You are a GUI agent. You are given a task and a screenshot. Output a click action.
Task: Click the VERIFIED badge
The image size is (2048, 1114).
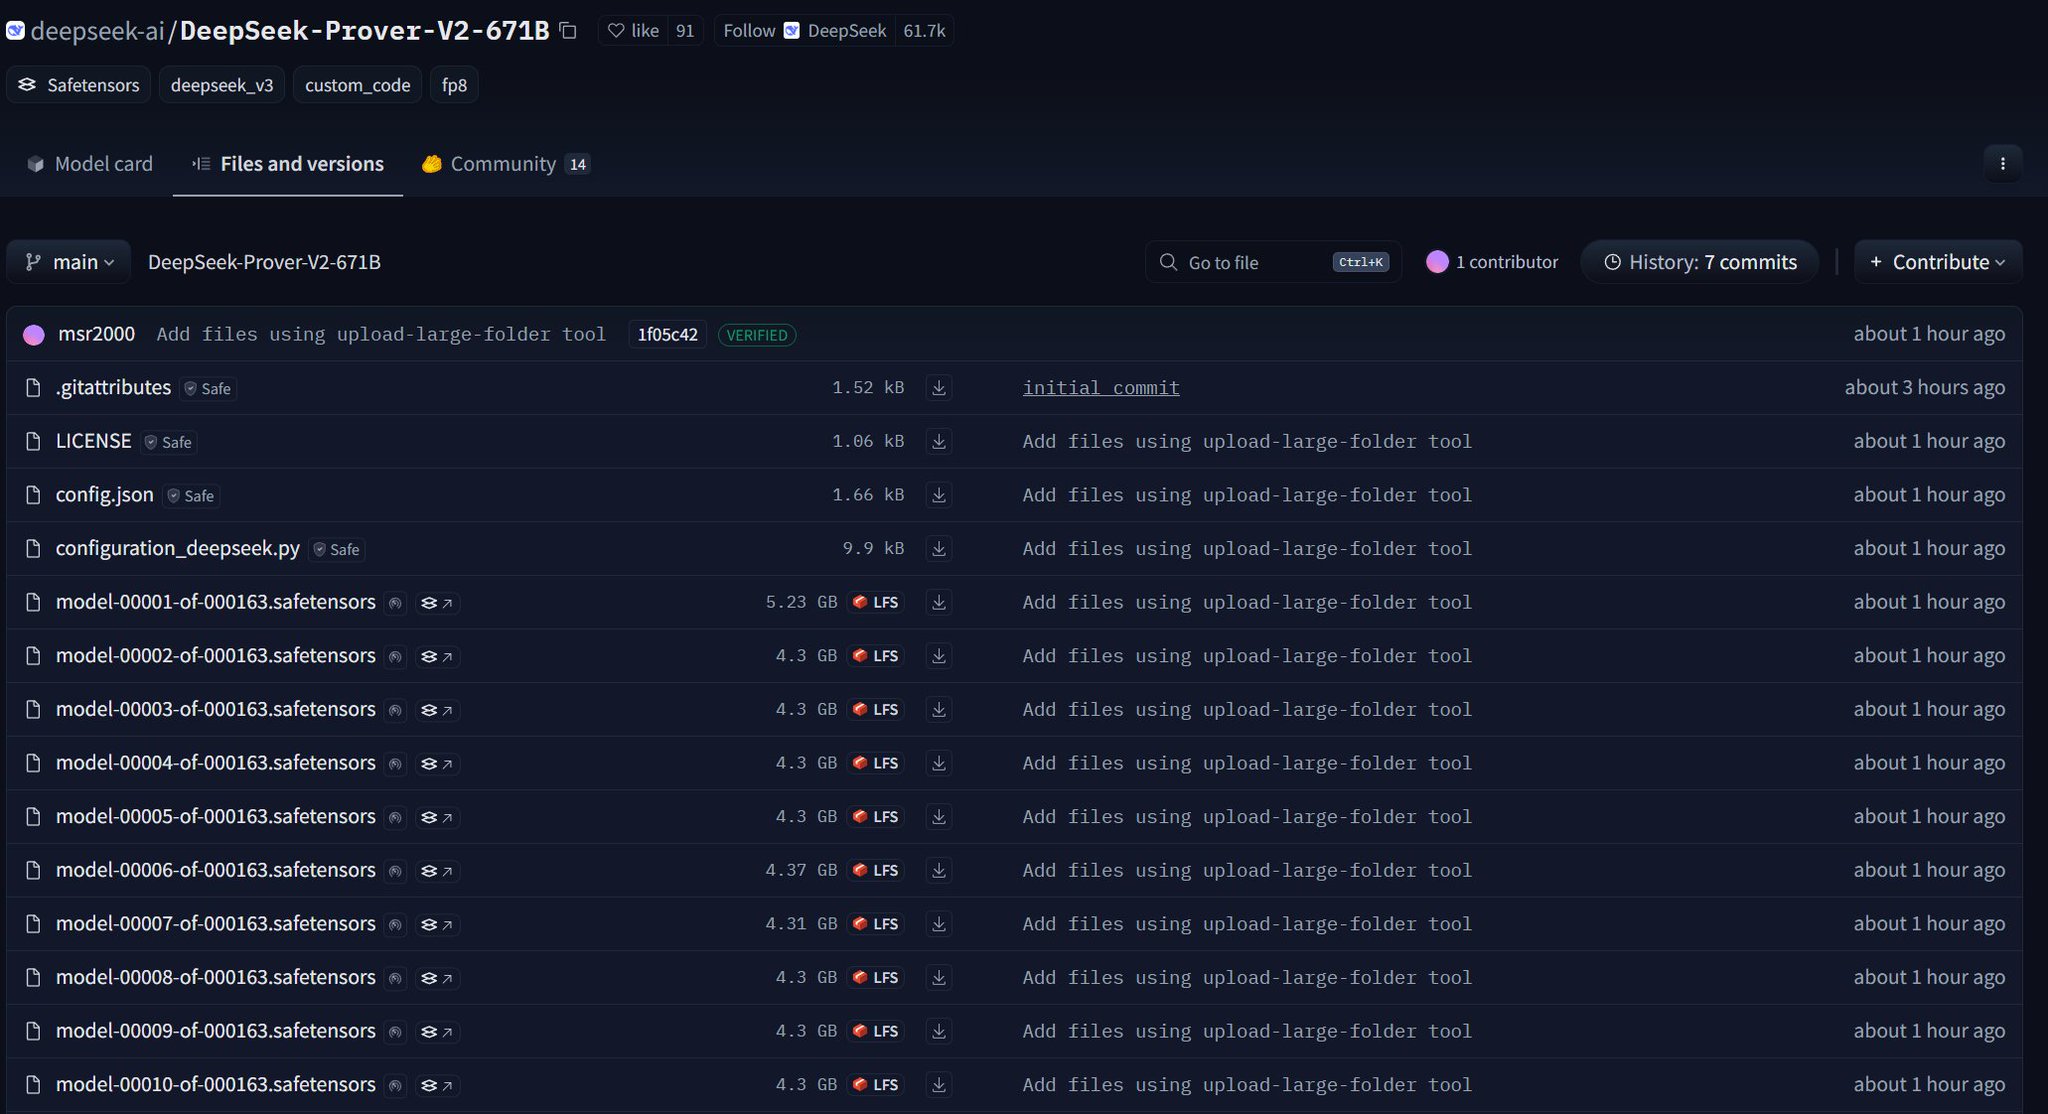(757, 335)
